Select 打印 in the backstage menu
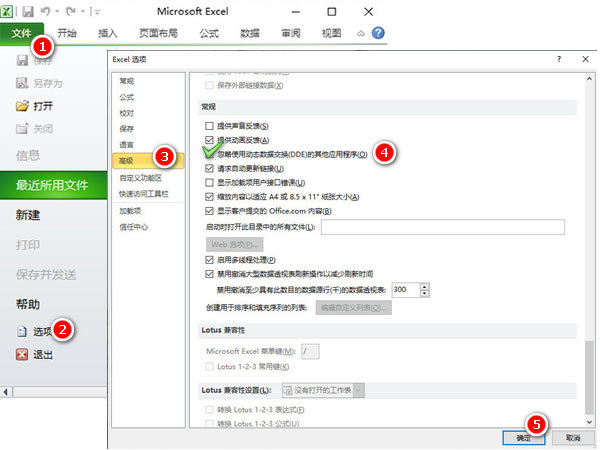The image size is (600, 450). [x=28, y=245]
